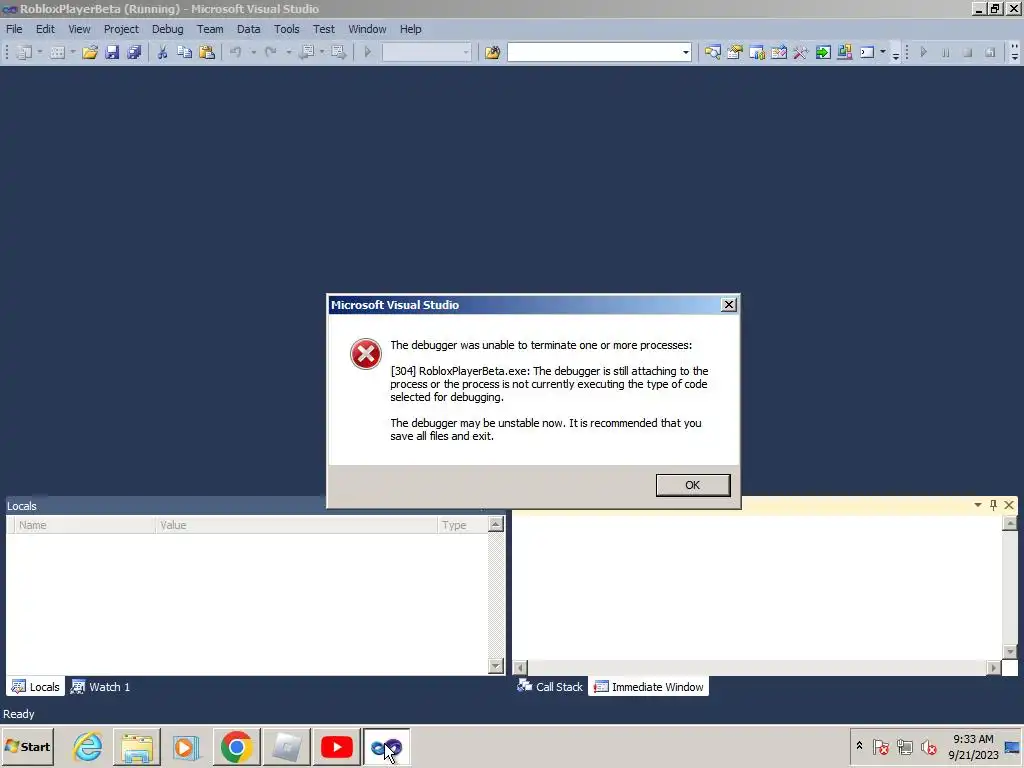Click the Paste clipboard icon

(207, 52)
